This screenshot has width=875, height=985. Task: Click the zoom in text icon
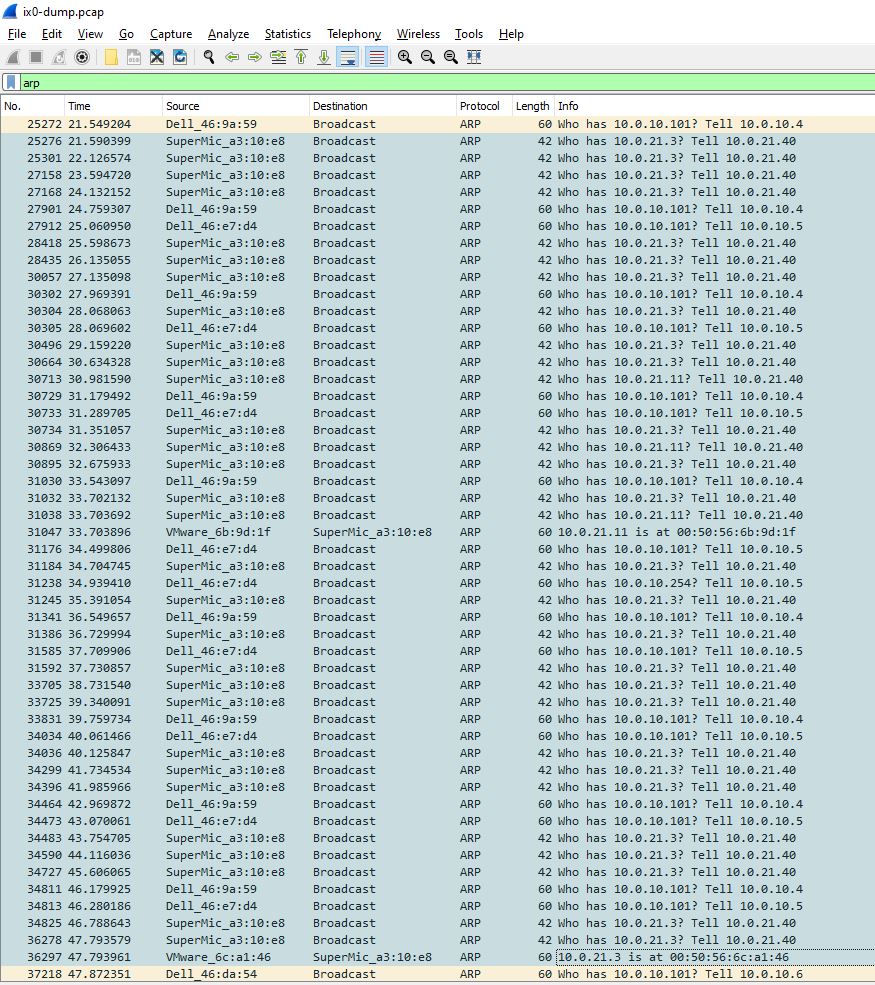click(x=405, y=58)
